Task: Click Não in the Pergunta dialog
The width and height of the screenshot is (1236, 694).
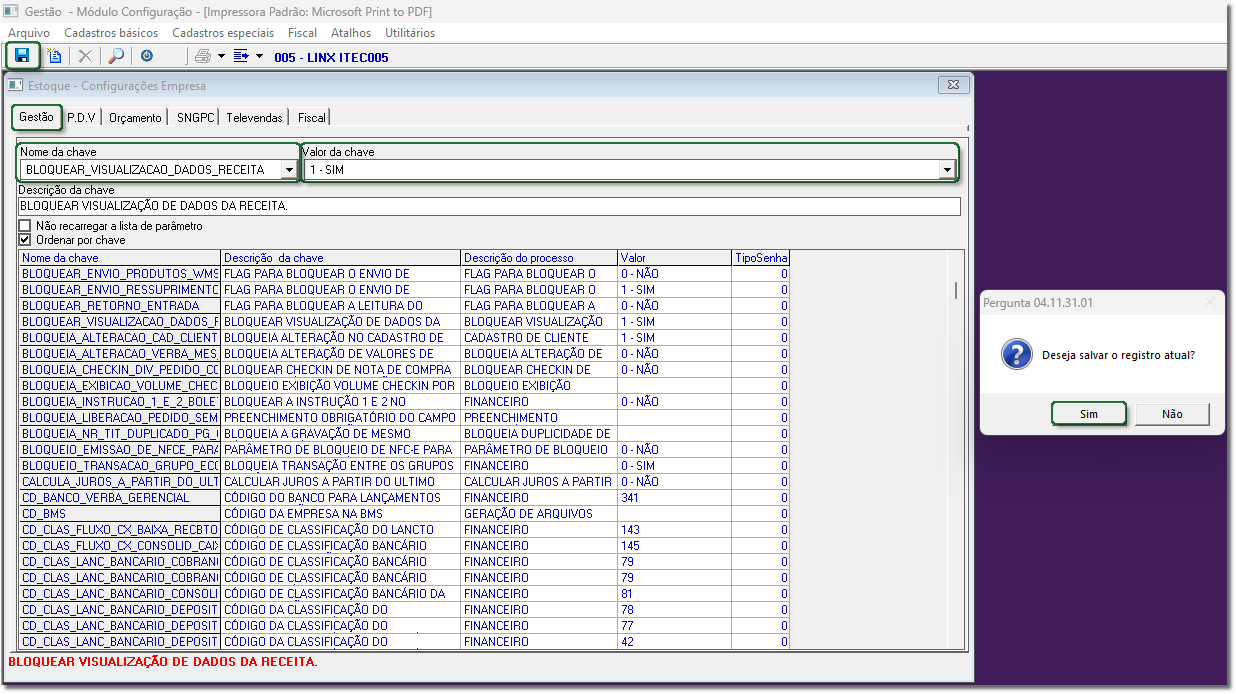Action: pos(1172,414)
